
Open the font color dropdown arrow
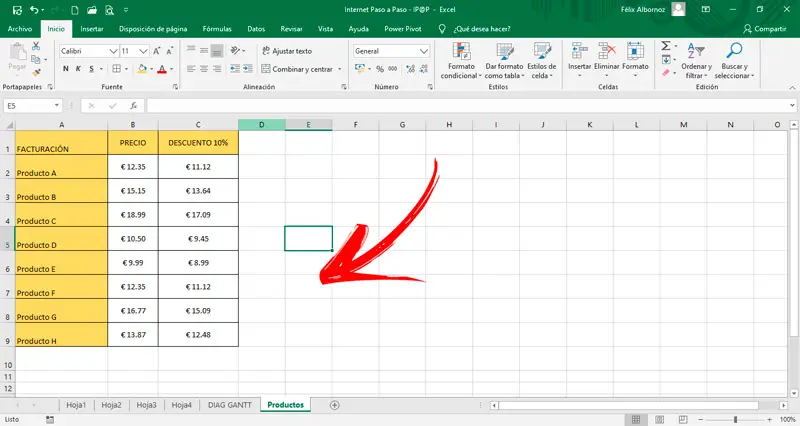tap(171, 69)
